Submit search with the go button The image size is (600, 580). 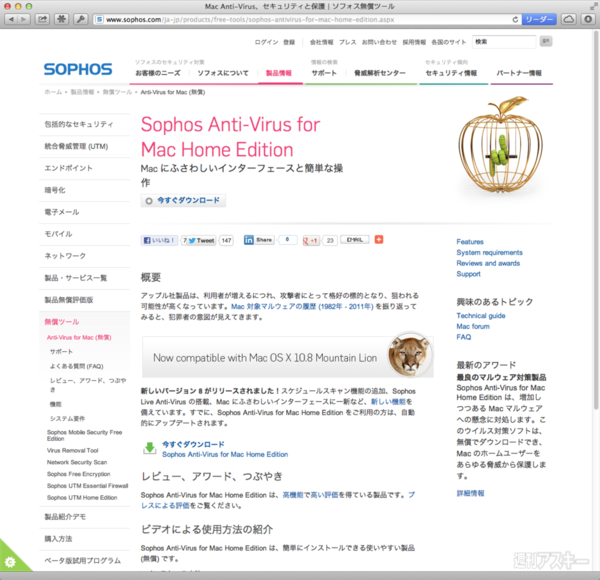click(x=546, y=41)
